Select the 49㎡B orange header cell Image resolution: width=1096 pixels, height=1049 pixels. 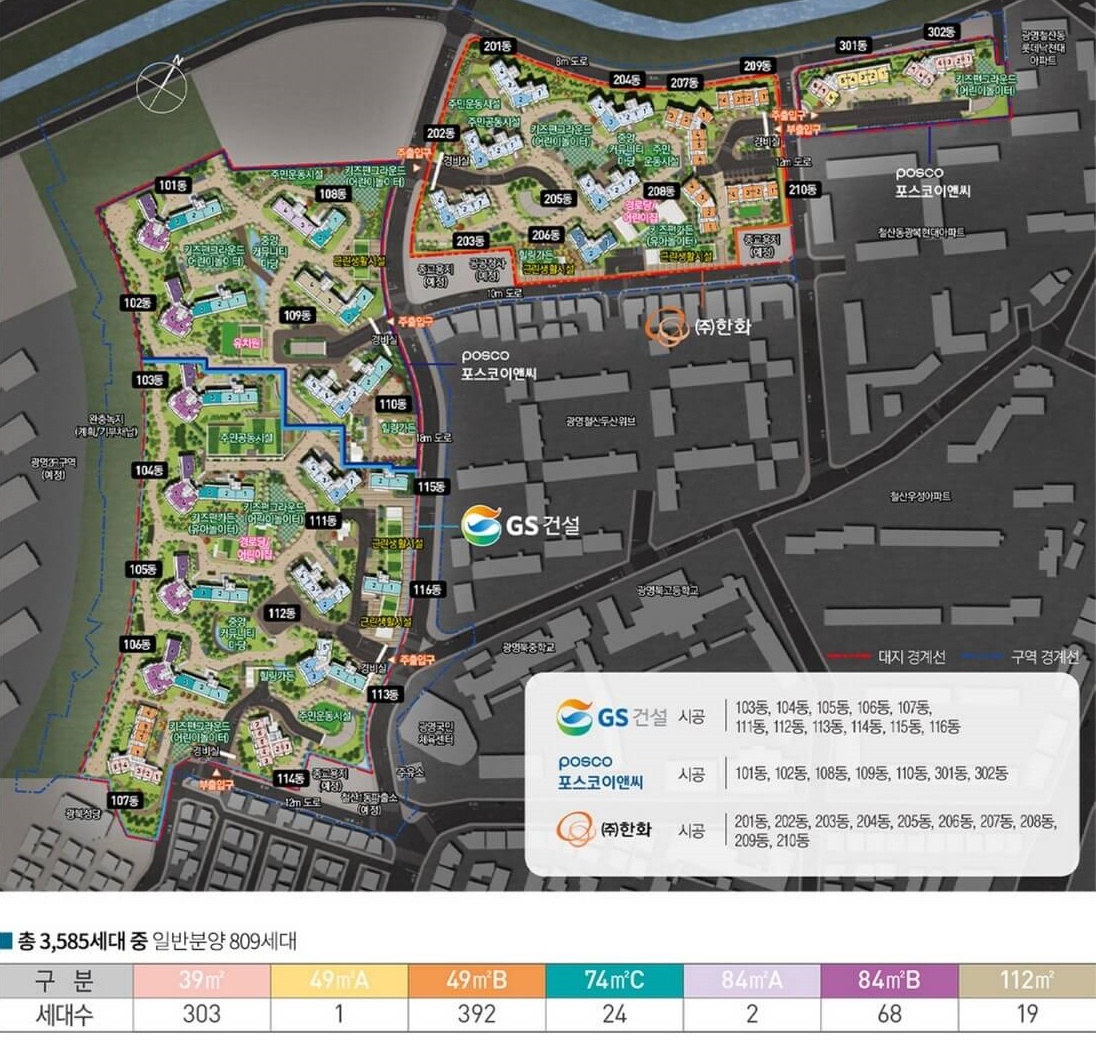click(x=477, y=980)
